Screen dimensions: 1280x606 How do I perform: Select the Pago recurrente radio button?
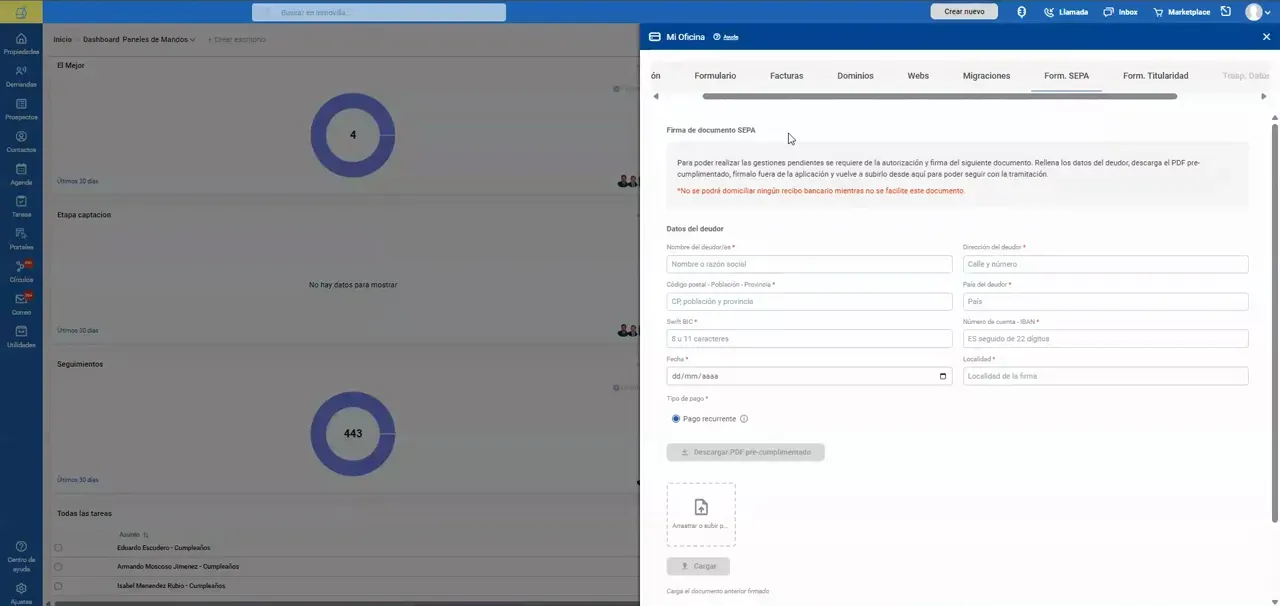676,419
